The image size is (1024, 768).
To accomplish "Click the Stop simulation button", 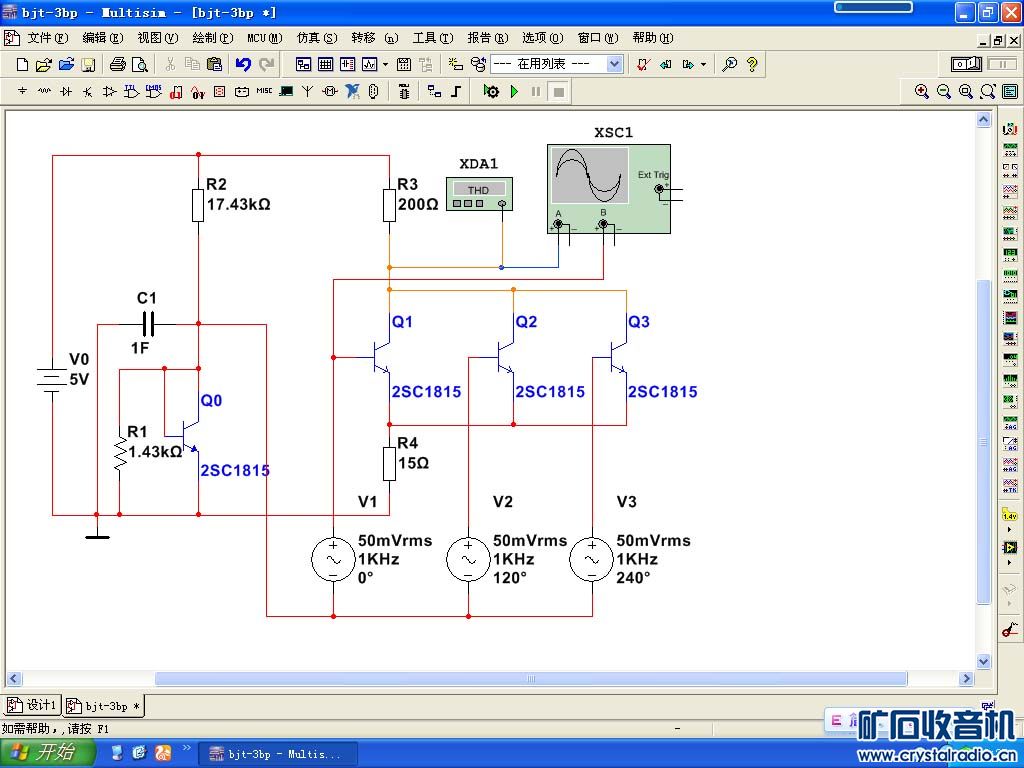I will click(559, 91).
